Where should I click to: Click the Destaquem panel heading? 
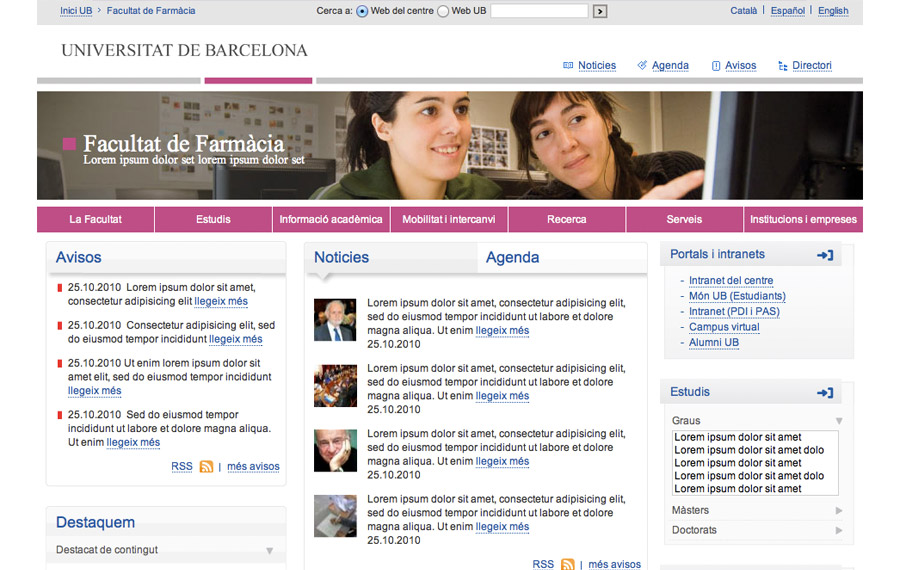[95, 522]
